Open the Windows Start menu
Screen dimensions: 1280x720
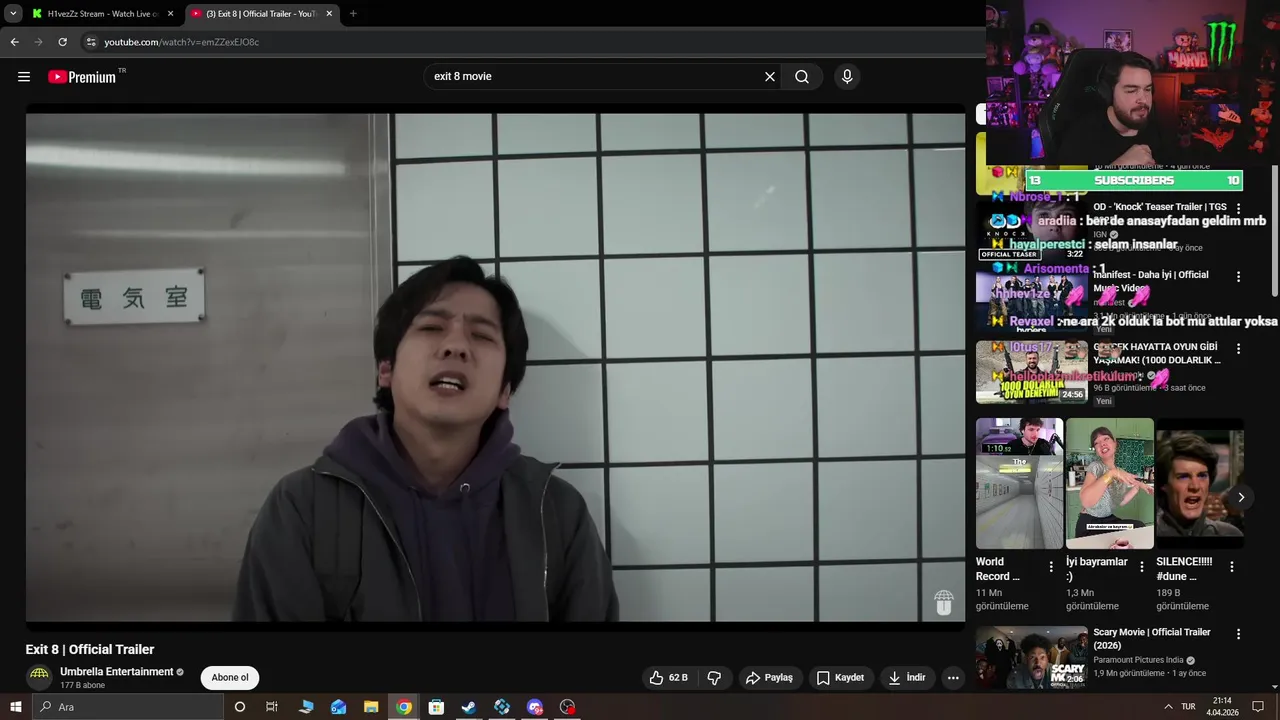point(15,707)
